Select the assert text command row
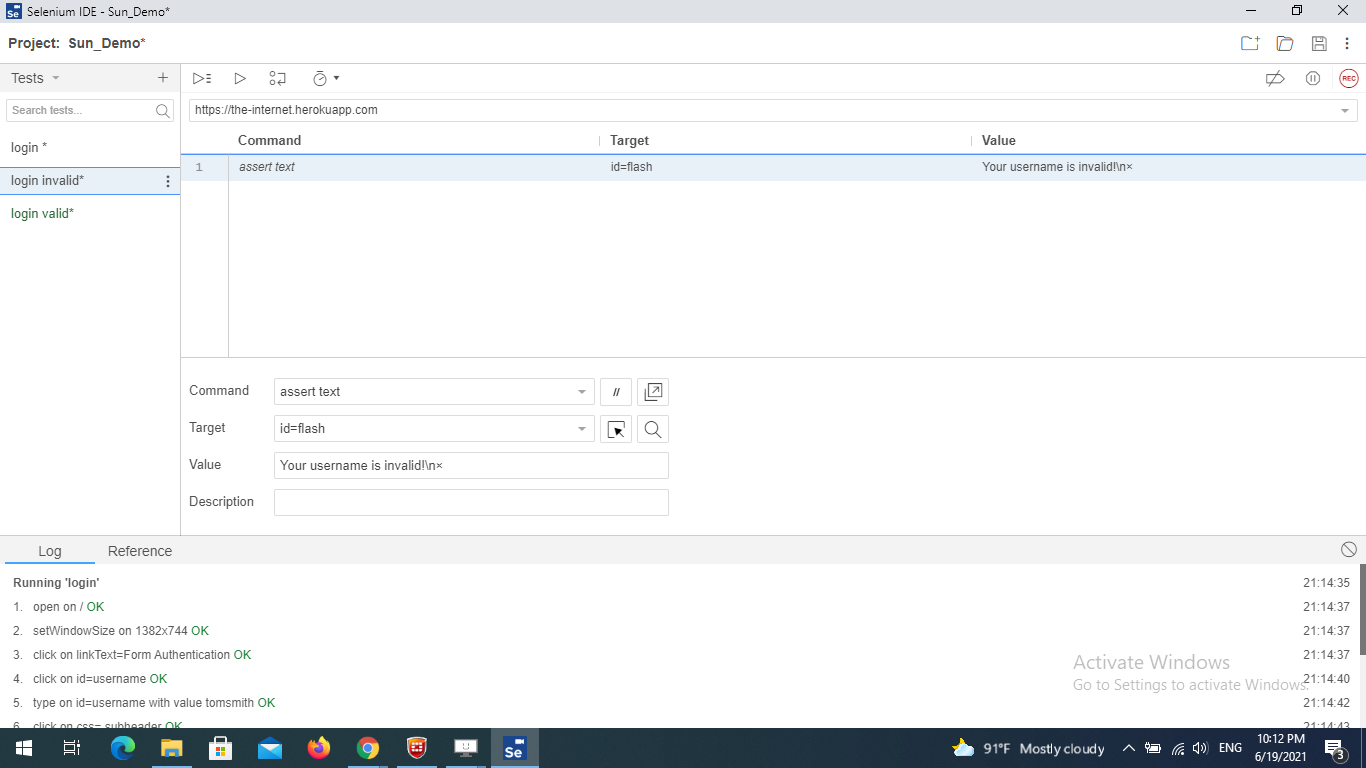 (x=773, y=167)
